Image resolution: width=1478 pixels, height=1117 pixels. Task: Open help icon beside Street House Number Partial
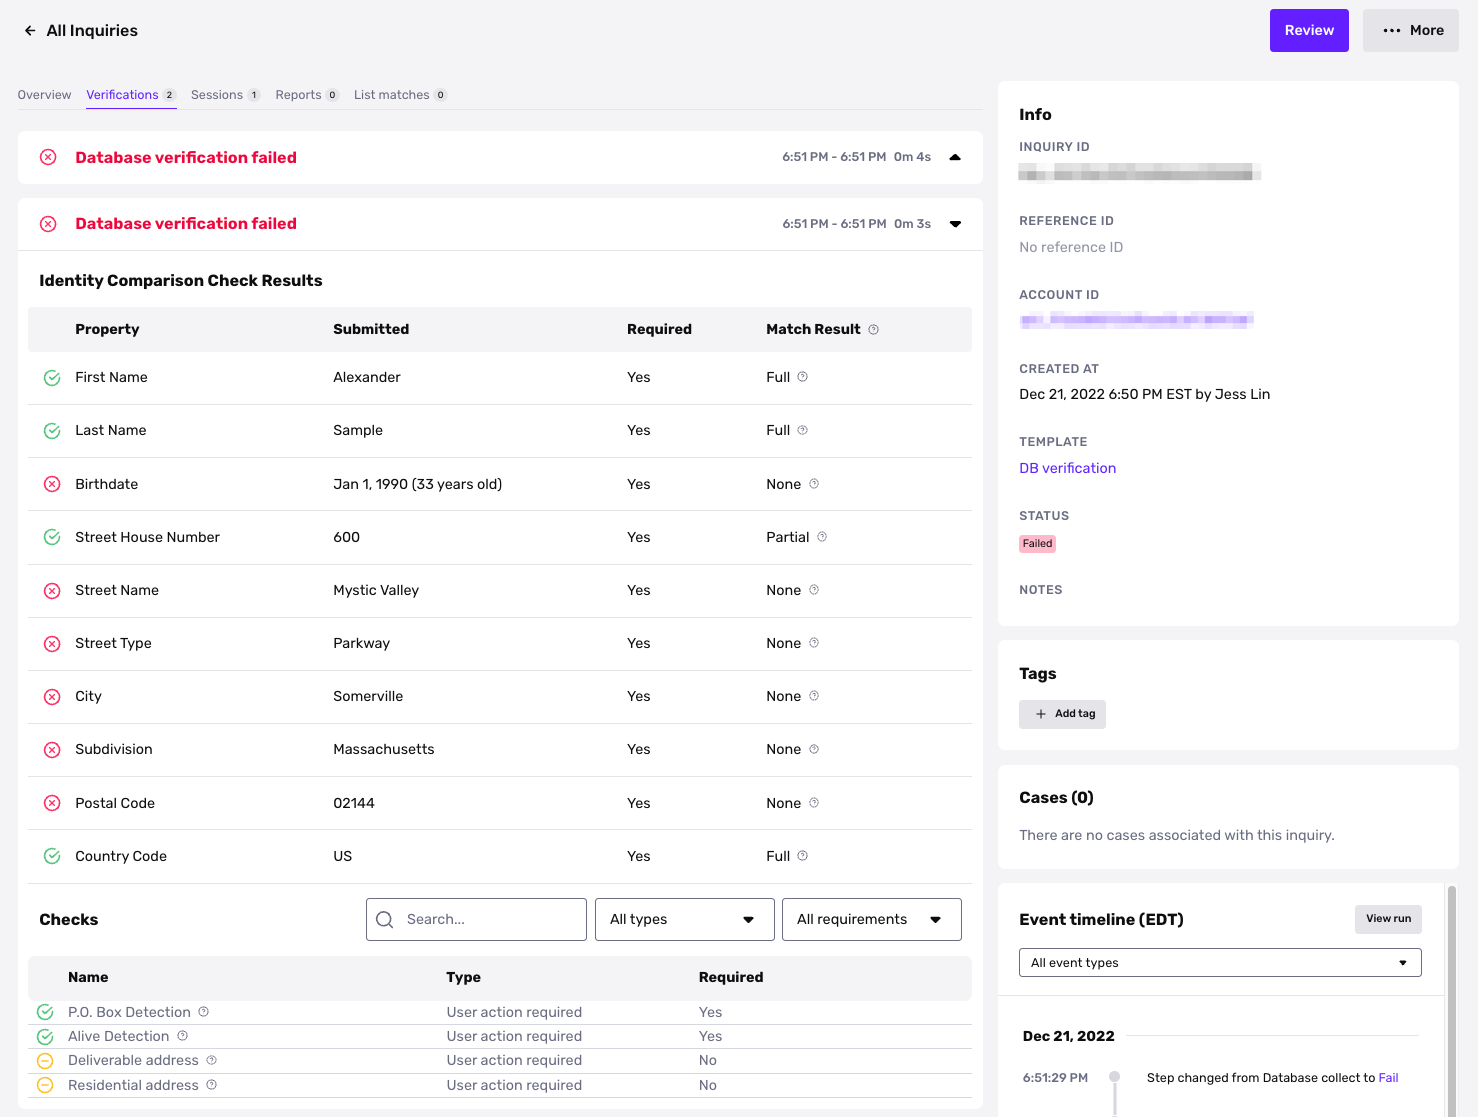[x=822, y=537]
